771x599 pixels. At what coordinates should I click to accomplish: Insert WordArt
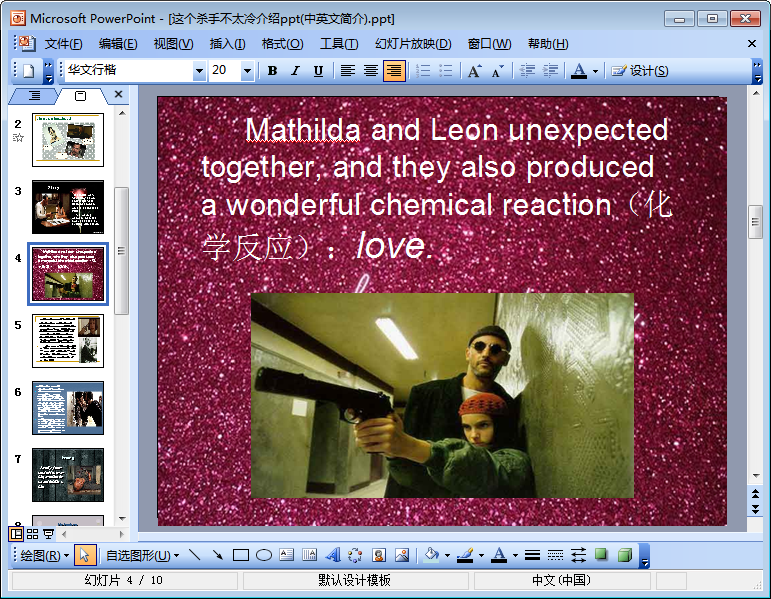tap(332, 555)
